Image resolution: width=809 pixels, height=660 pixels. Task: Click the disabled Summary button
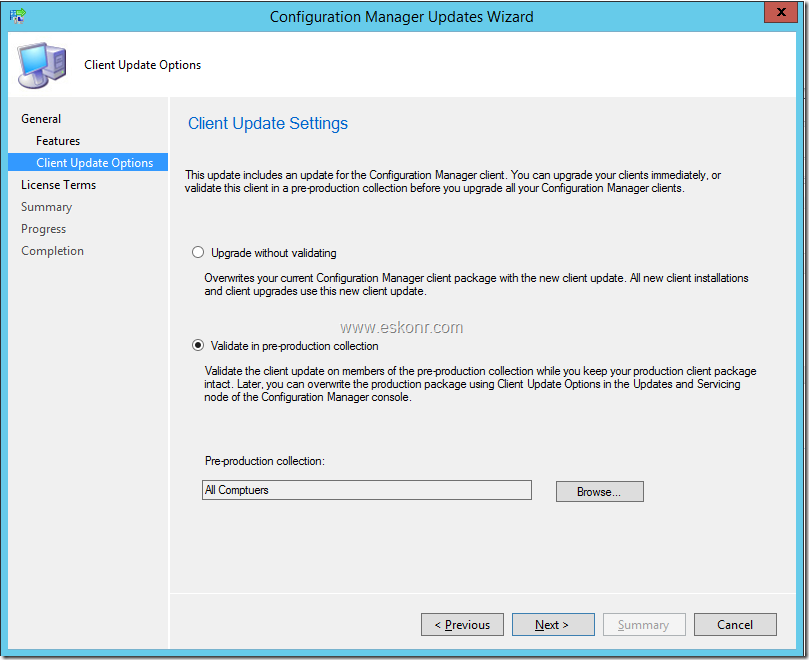coord(644,624)
